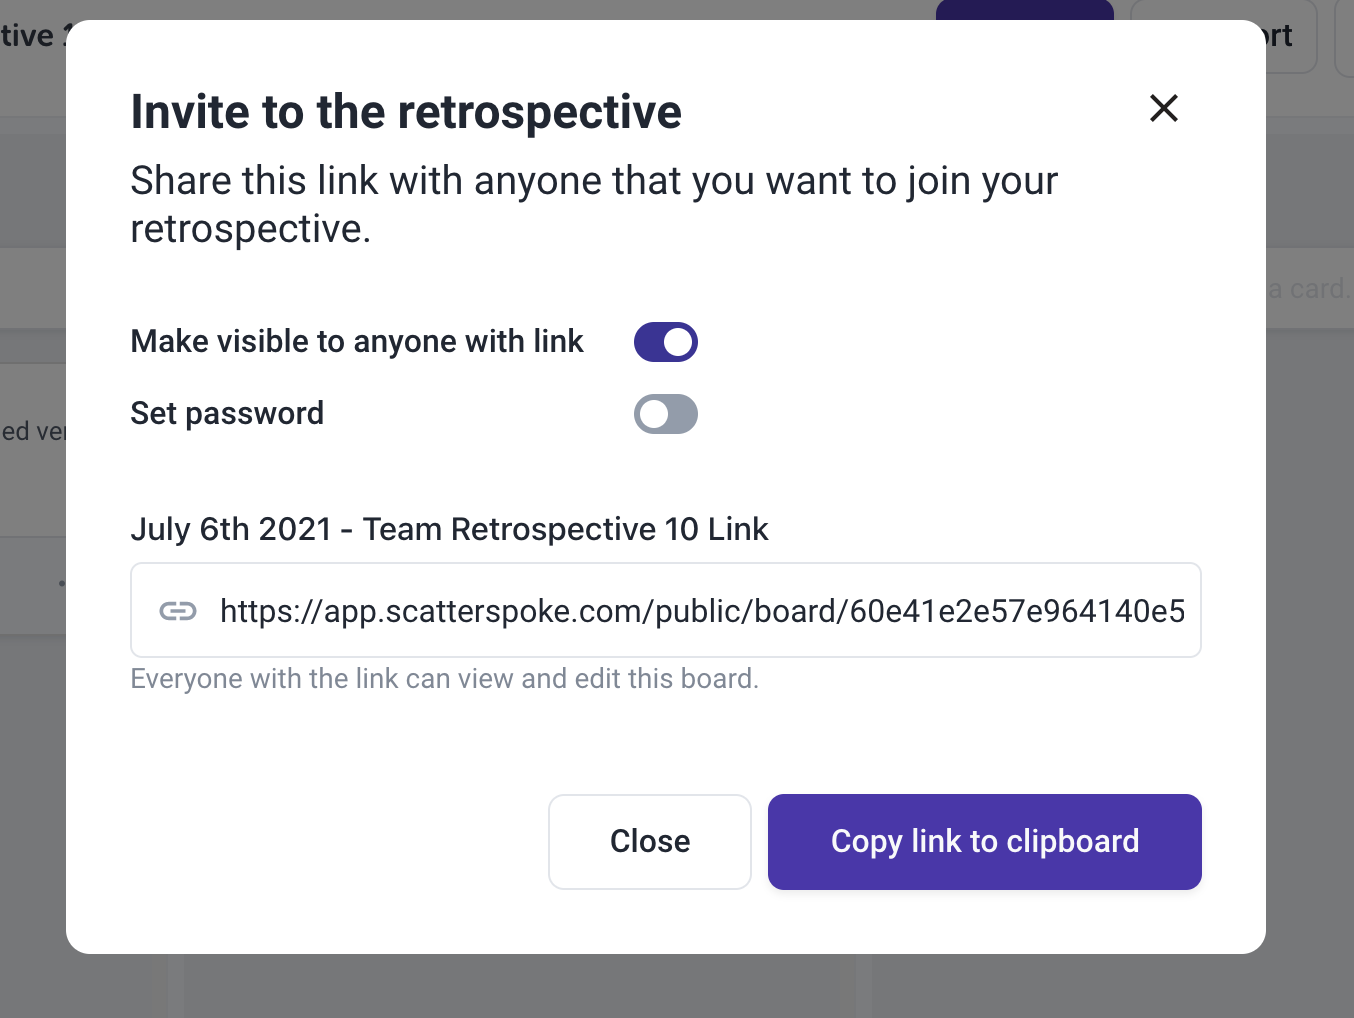The width and height of the screenshot is (1354, 1018).
Task: Click the Share this link description text
Action: click(x=594, y=205)
